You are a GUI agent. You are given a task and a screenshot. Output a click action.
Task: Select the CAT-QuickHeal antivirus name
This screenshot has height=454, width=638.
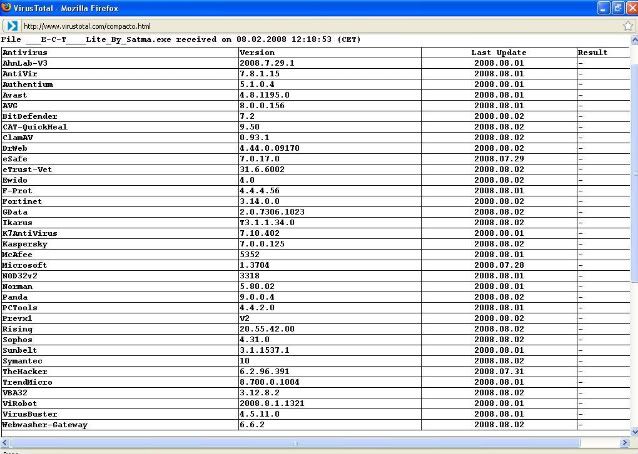(35, 127)
